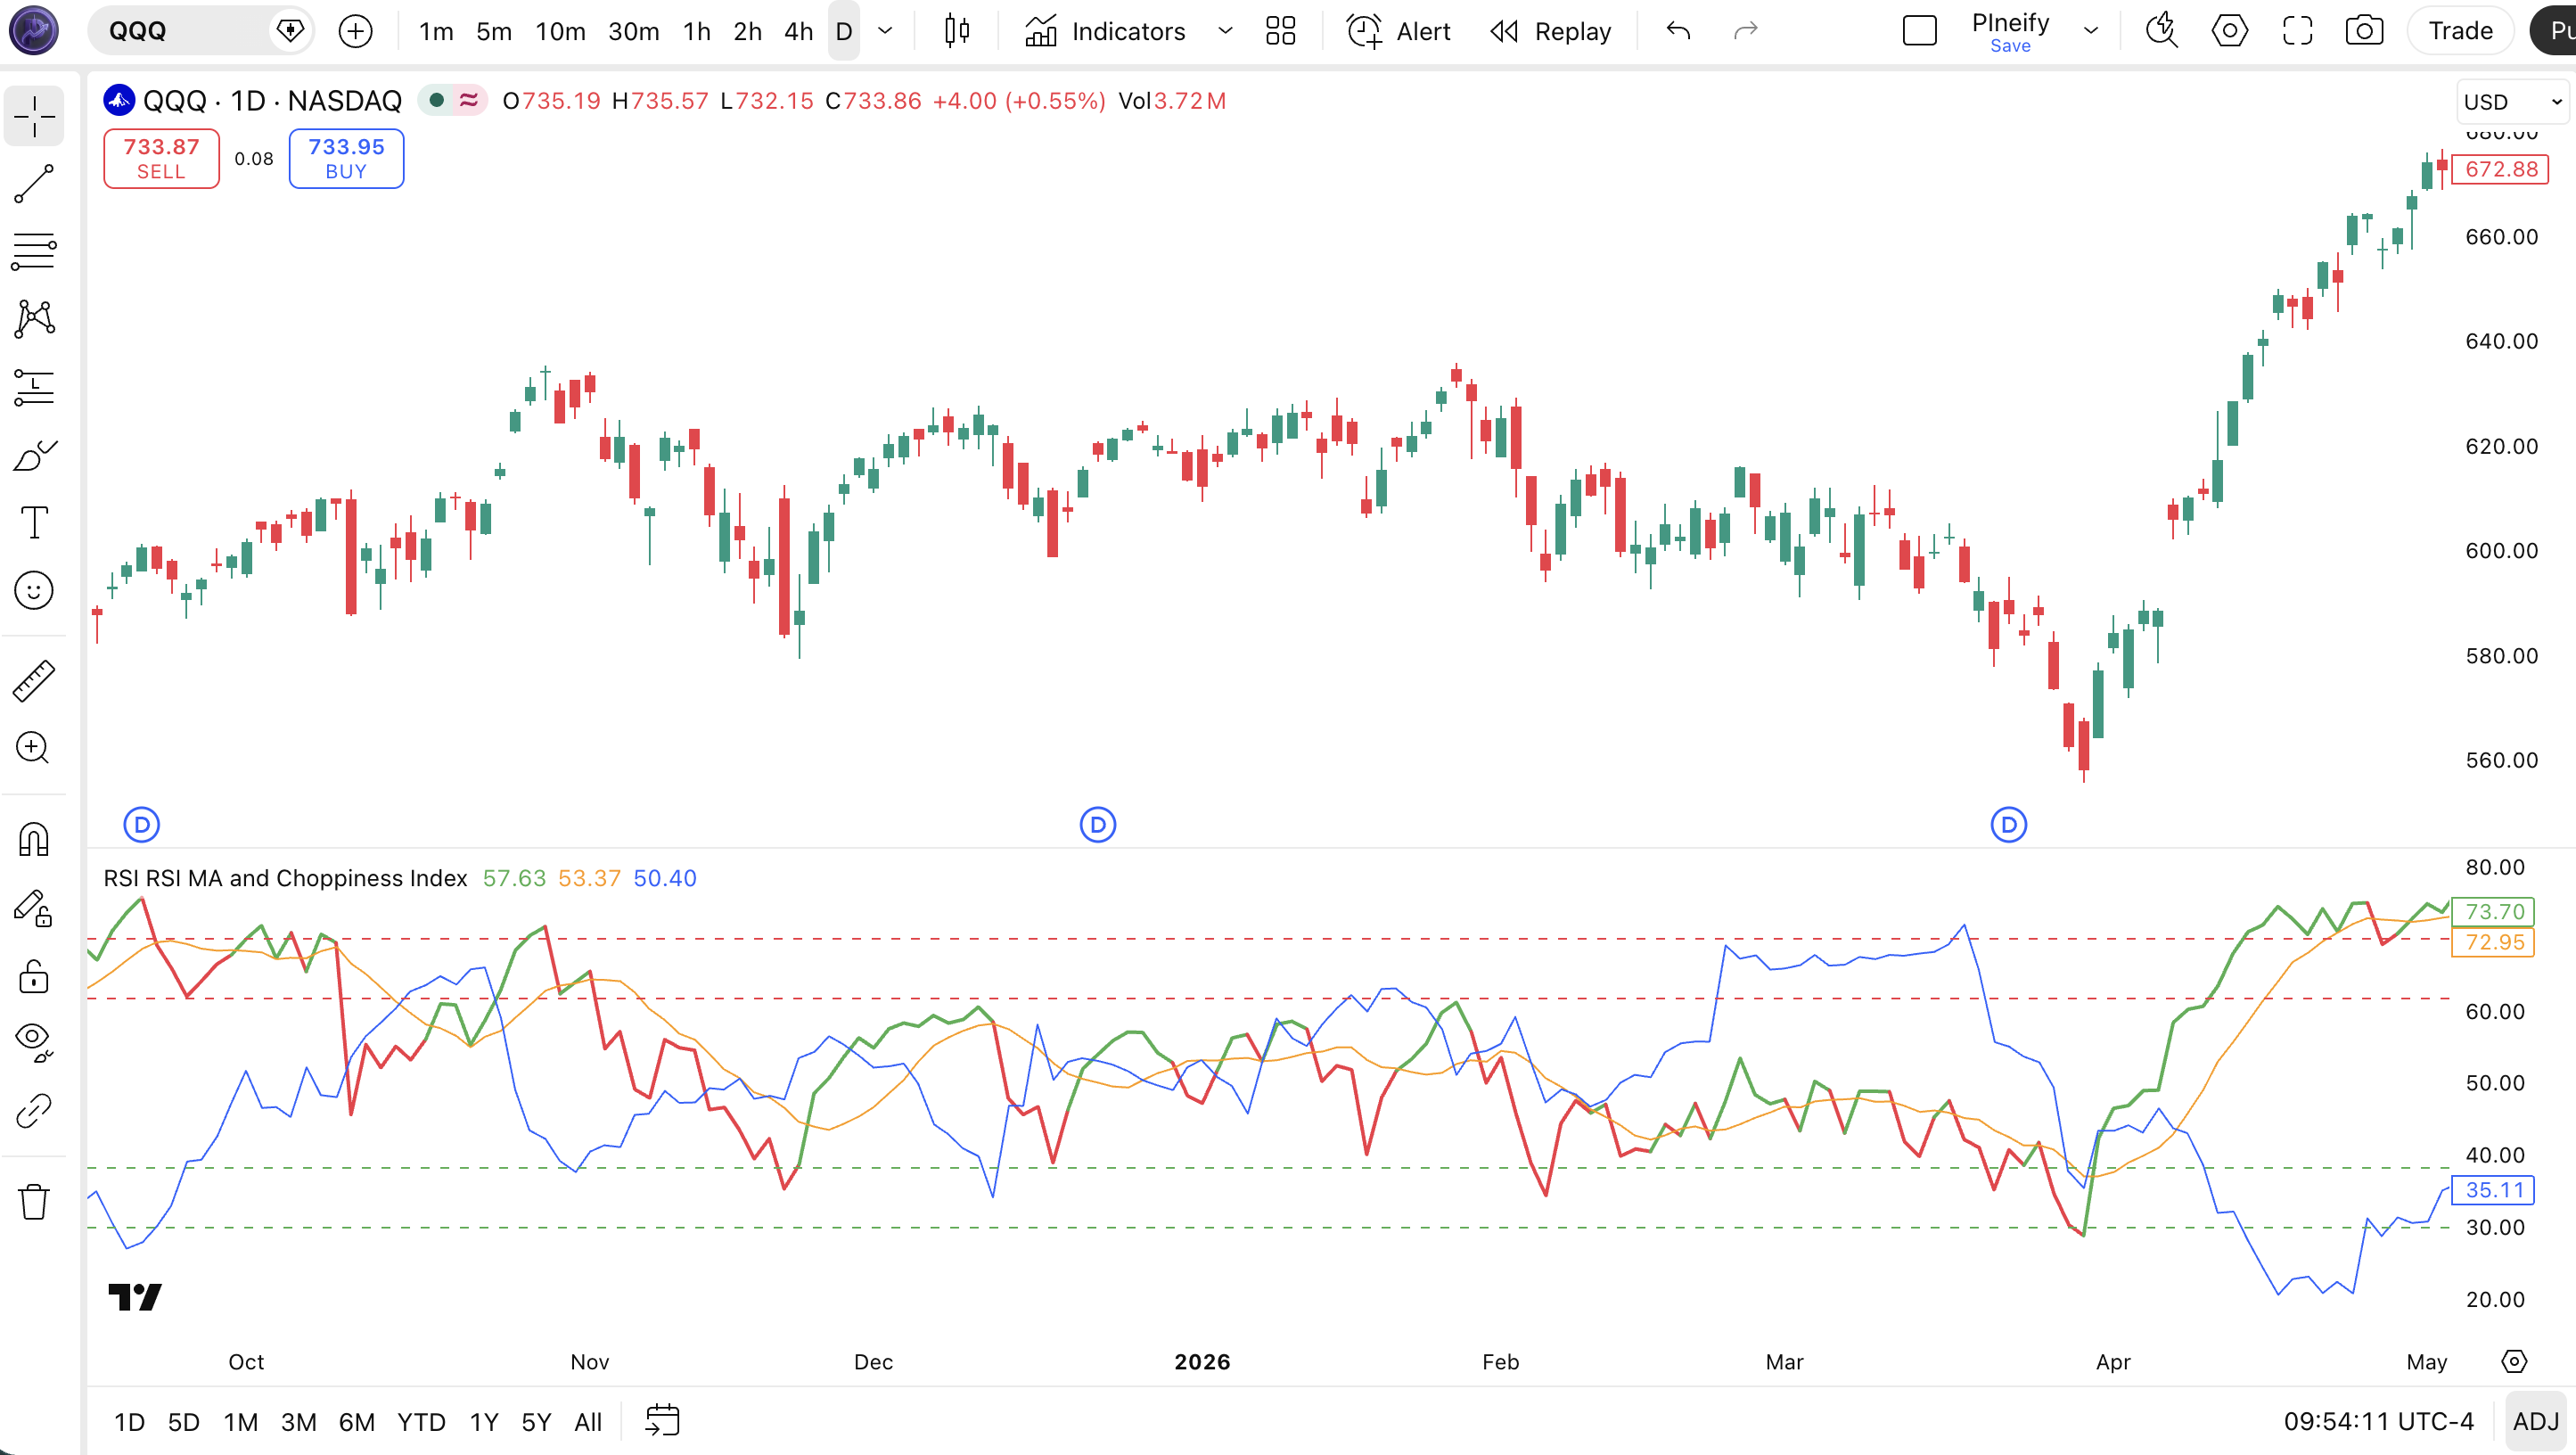
Task: Expand the timeframe interval dropdown
Action: [x=885, y=31]
